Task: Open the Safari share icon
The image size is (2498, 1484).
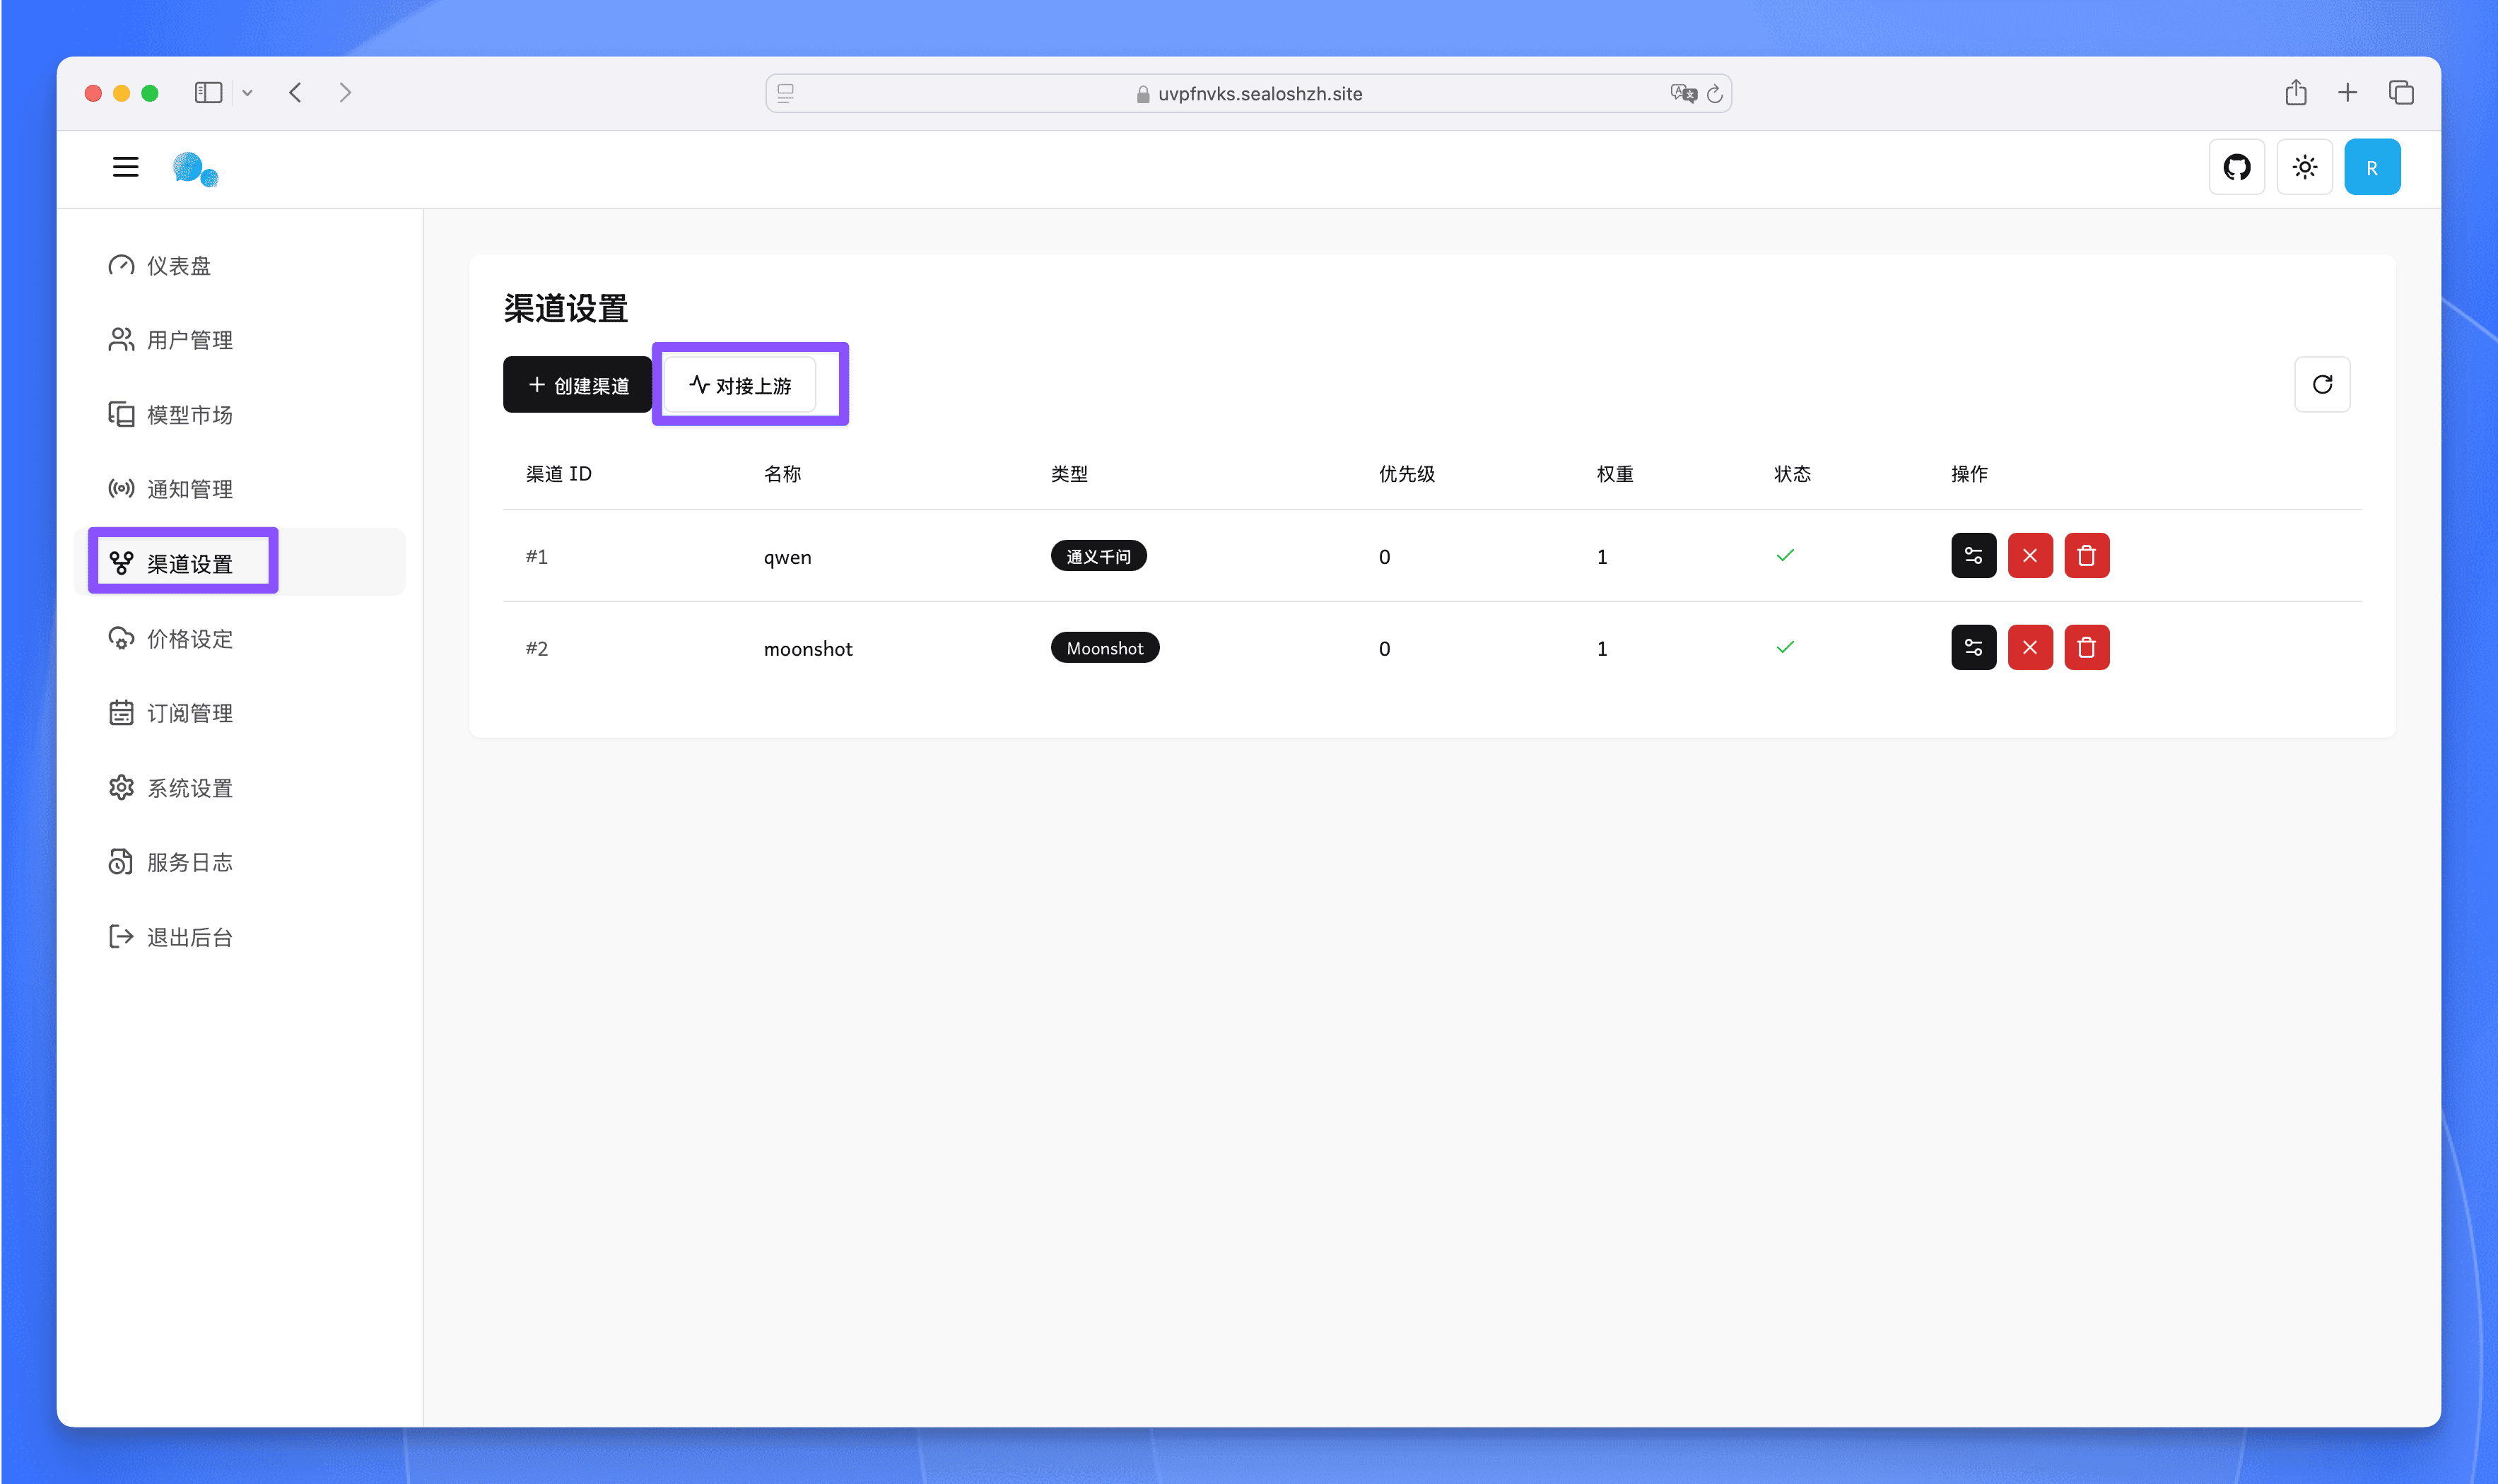Action: pos(2295,92)
